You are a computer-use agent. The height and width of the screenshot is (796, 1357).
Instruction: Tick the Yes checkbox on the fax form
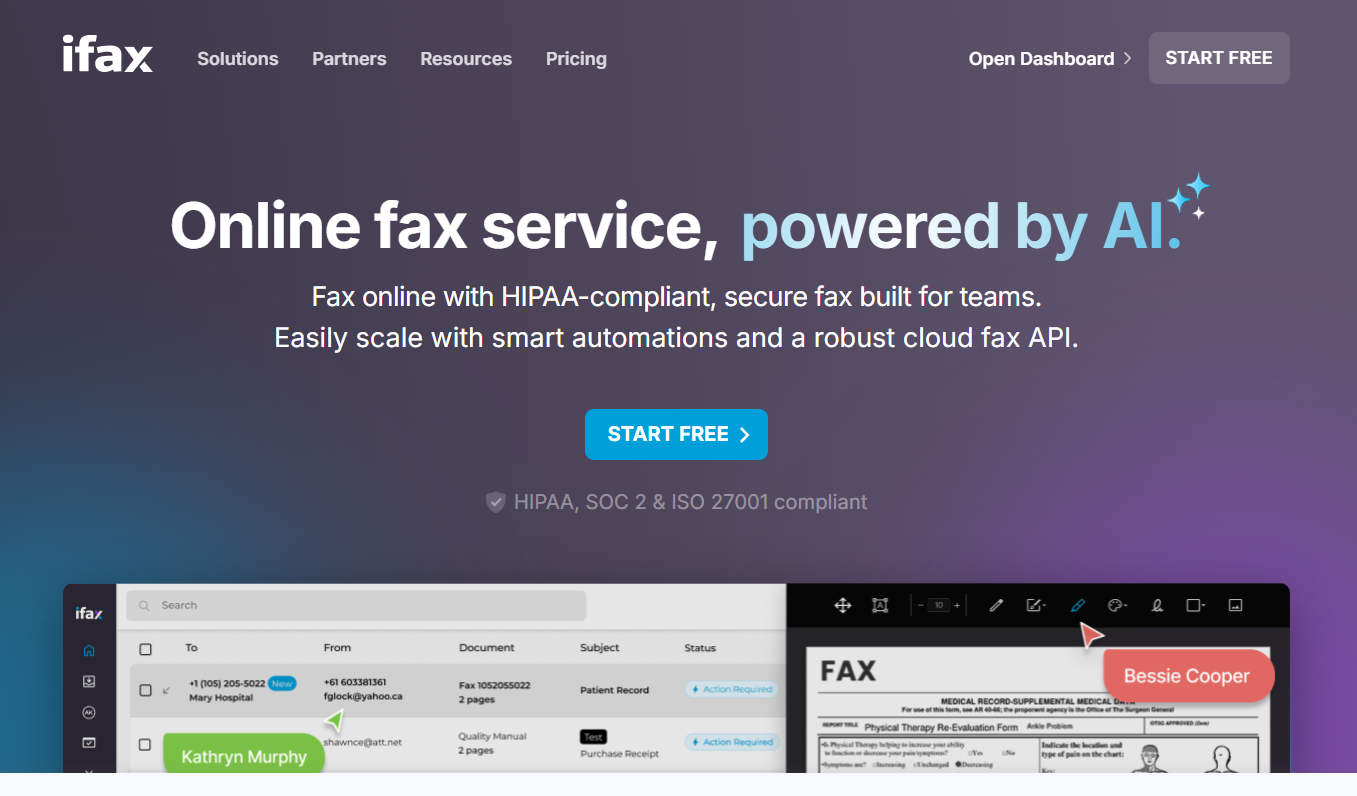coord(972,752)
